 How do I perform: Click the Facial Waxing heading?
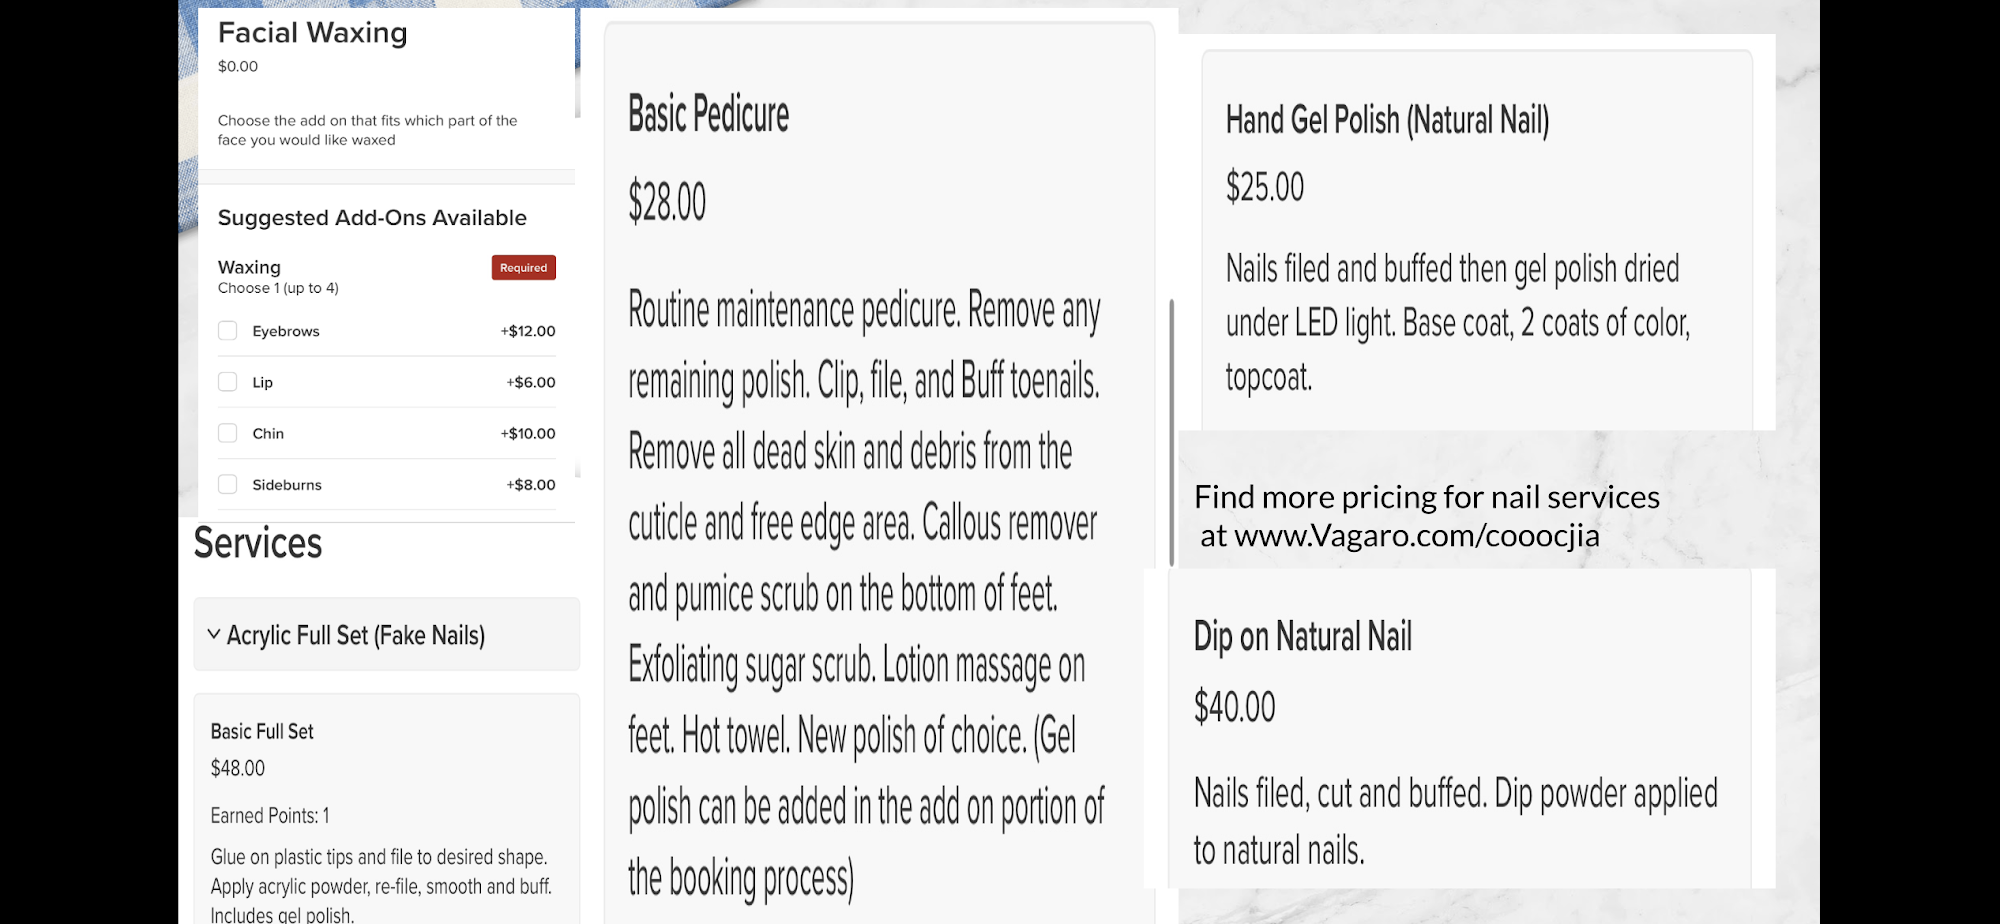click(x=312, y=33)
